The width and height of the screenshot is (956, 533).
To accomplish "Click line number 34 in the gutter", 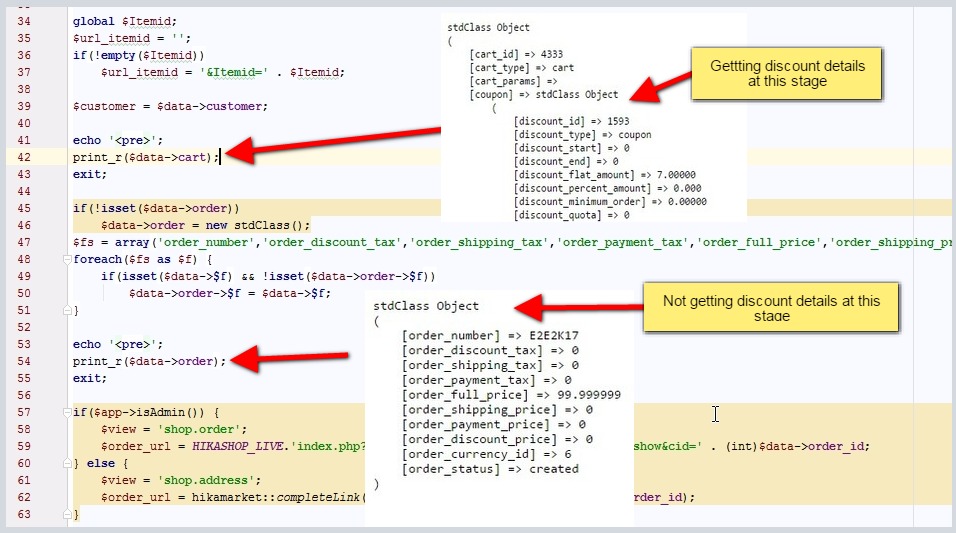I will pos(24,21).
